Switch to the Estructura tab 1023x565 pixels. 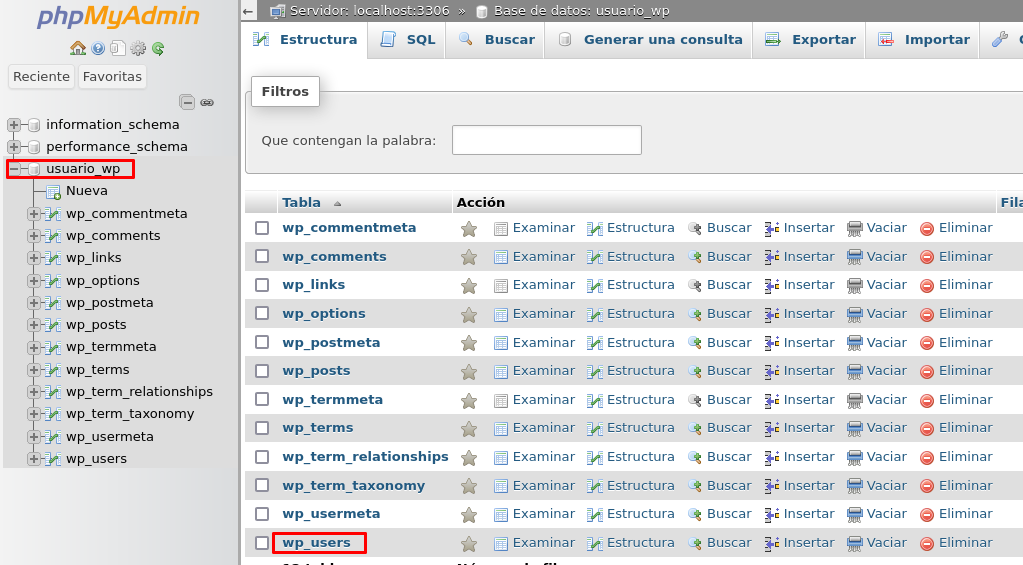point(305,40)
